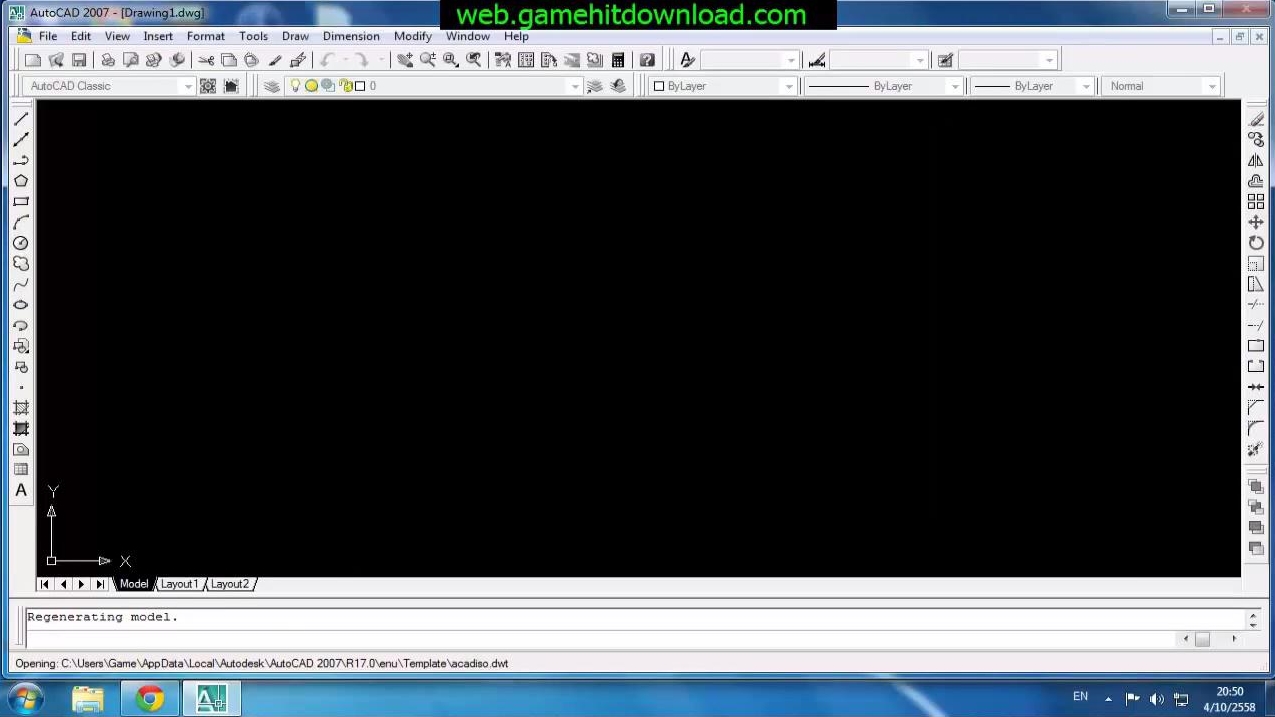This screenshot has height=717, width=1275.
Task: Select the Mirror tool
Action: tap(1256, 160)
